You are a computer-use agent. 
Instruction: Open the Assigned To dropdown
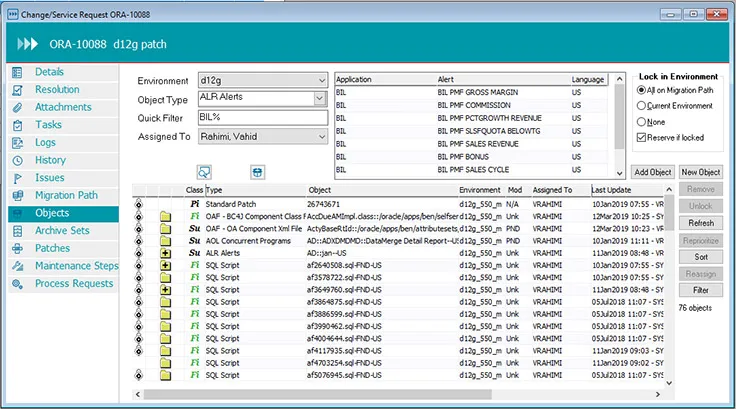point(320,136)
